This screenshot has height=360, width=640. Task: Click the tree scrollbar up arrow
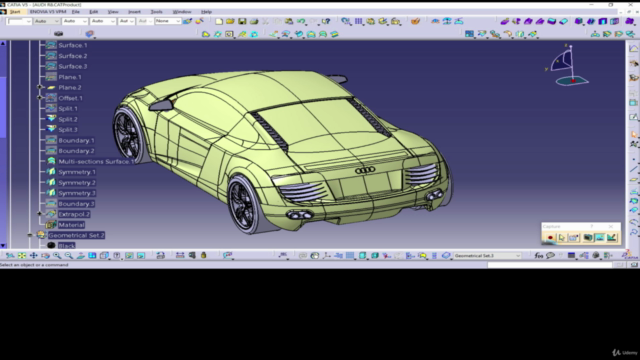(3, 43)
